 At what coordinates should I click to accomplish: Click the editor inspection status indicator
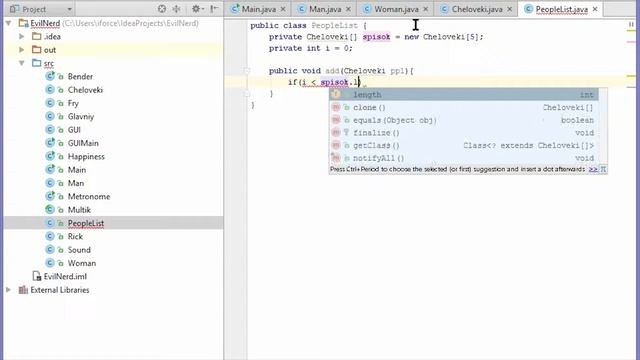click(631, 25)
